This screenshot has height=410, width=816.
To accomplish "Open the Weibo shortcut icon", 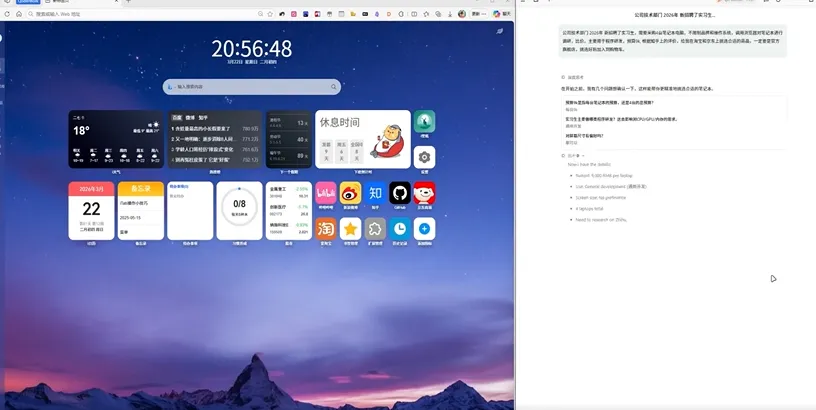I will point(350,193).
